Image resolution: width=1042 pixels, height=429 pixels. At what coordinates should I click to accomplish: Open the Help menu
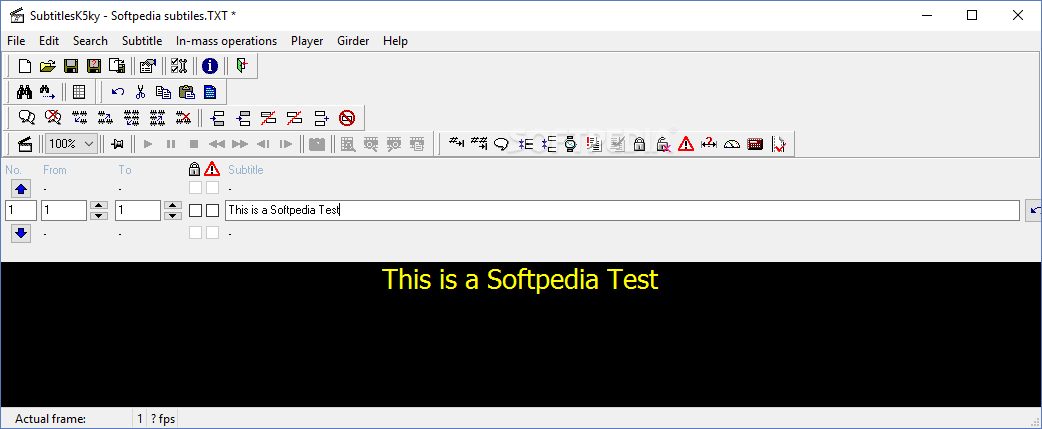(395, 41)
